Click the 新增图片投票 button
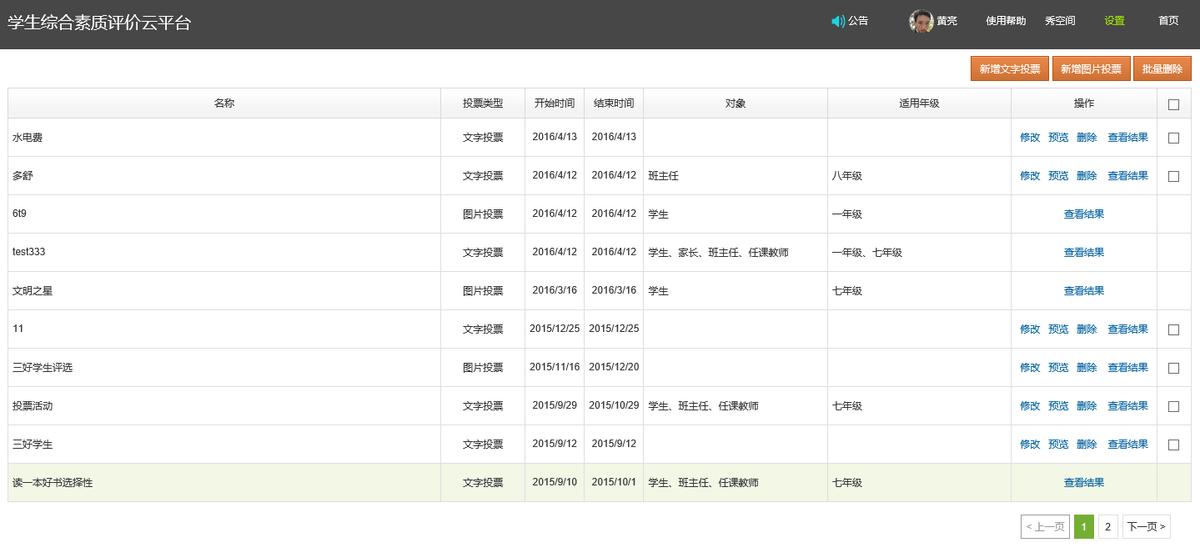The width and height of the screenshot is (1200, 548). (x=1091, y=69)
